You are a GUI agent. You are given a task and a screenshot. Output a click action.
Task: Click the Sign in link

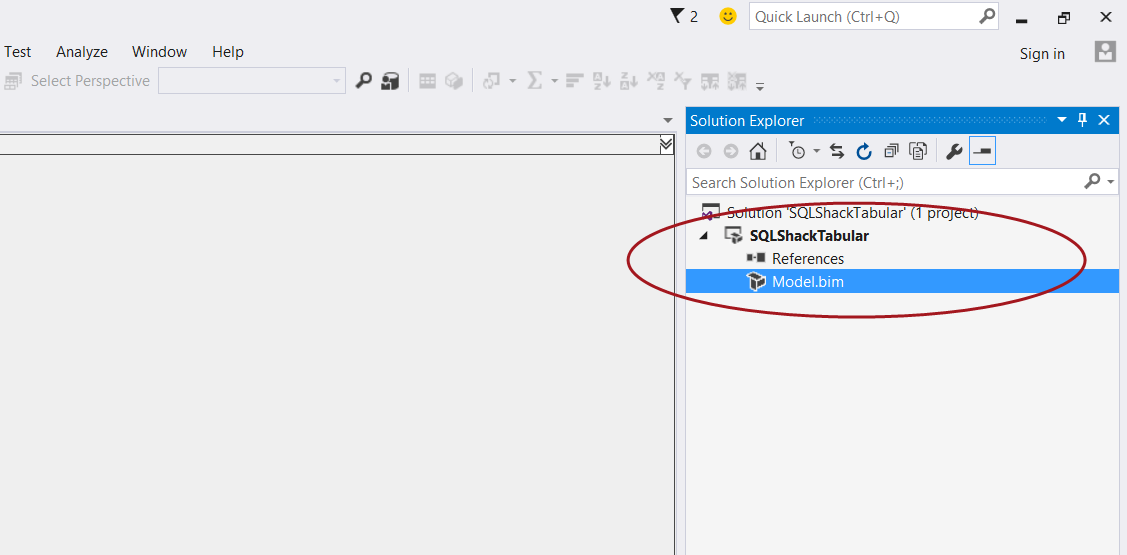pos(1042,54)
